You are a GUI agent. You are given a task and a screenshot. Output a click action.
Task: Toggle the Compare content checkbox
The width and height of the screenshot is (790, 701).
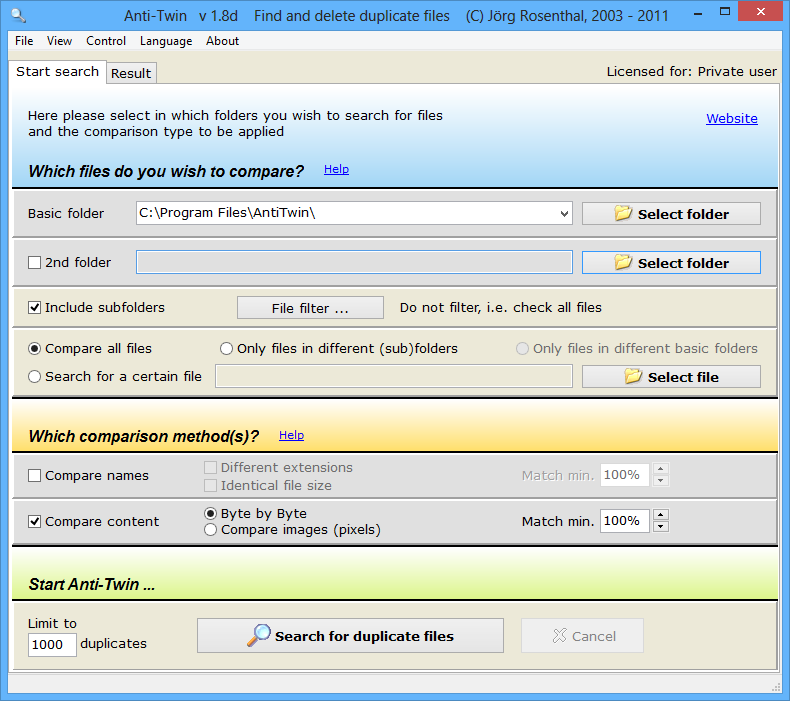[x=34, y=522]
